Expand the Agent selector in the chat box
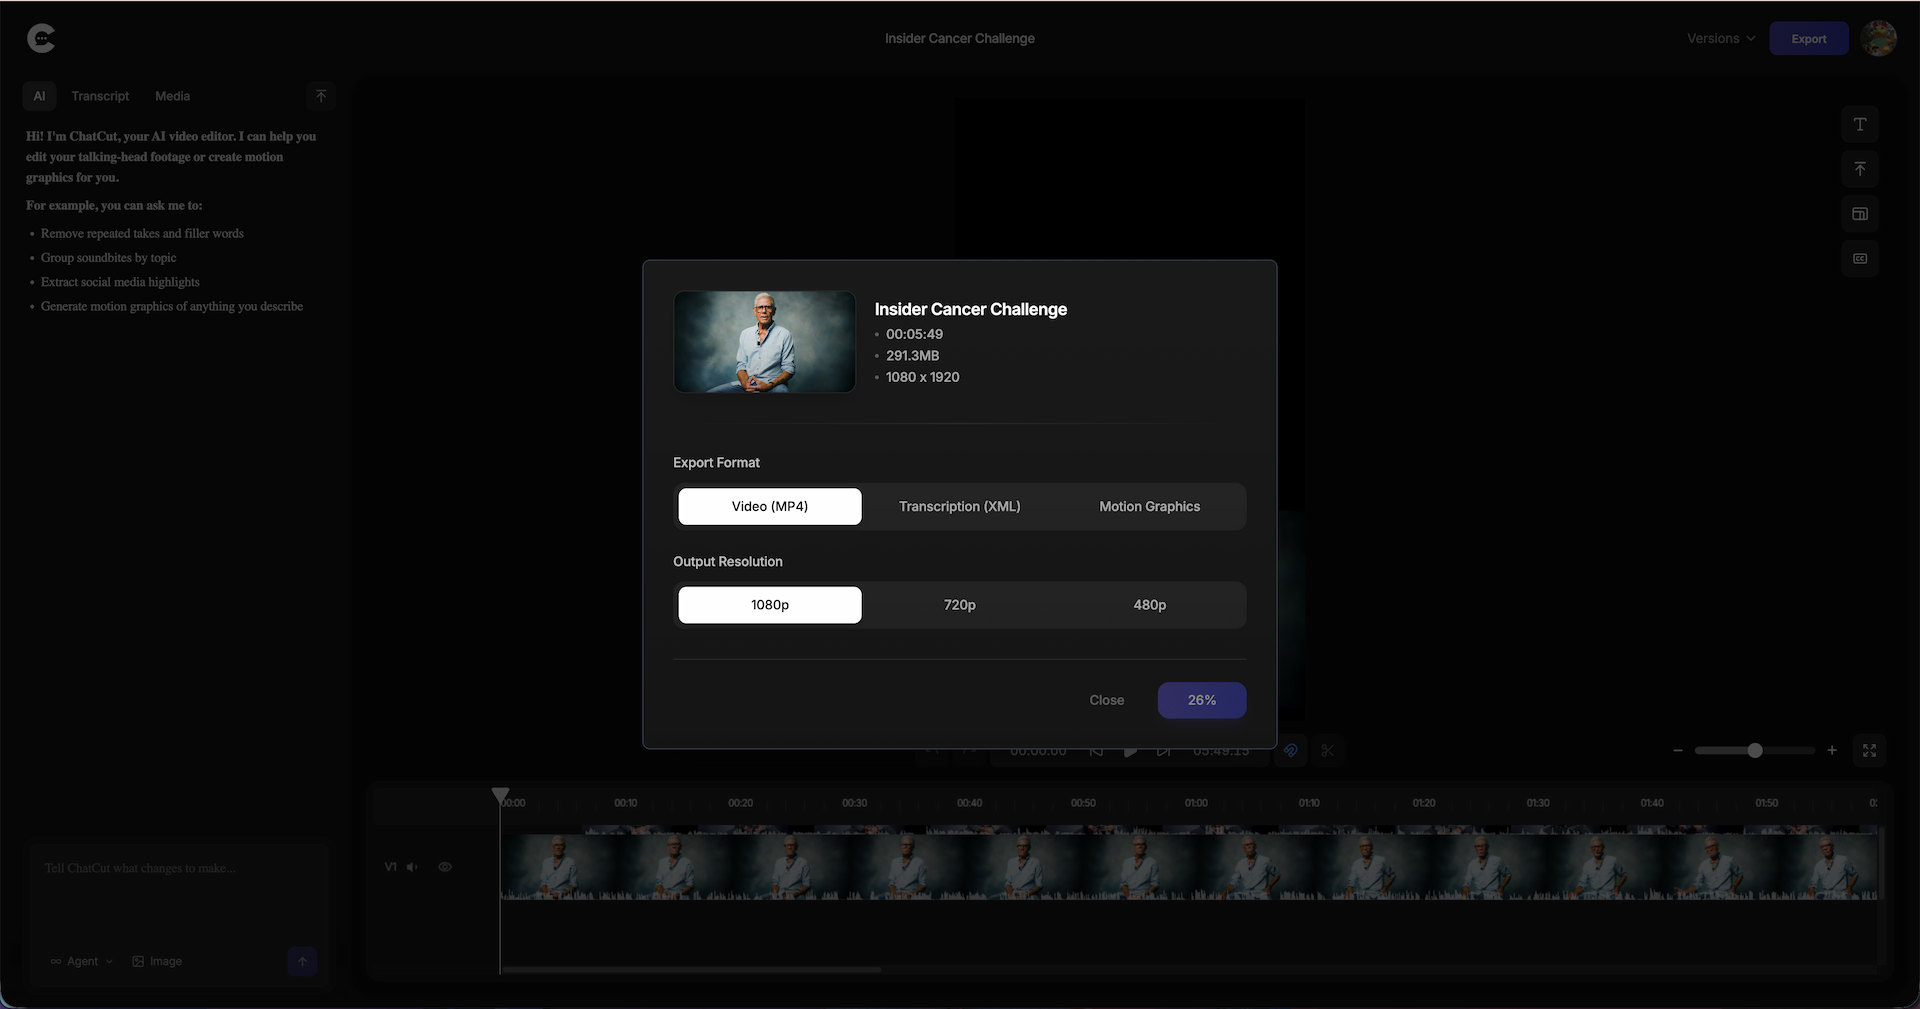Screen dimensions: 1920x1009 pyautogui.click(x=81, y=961)
